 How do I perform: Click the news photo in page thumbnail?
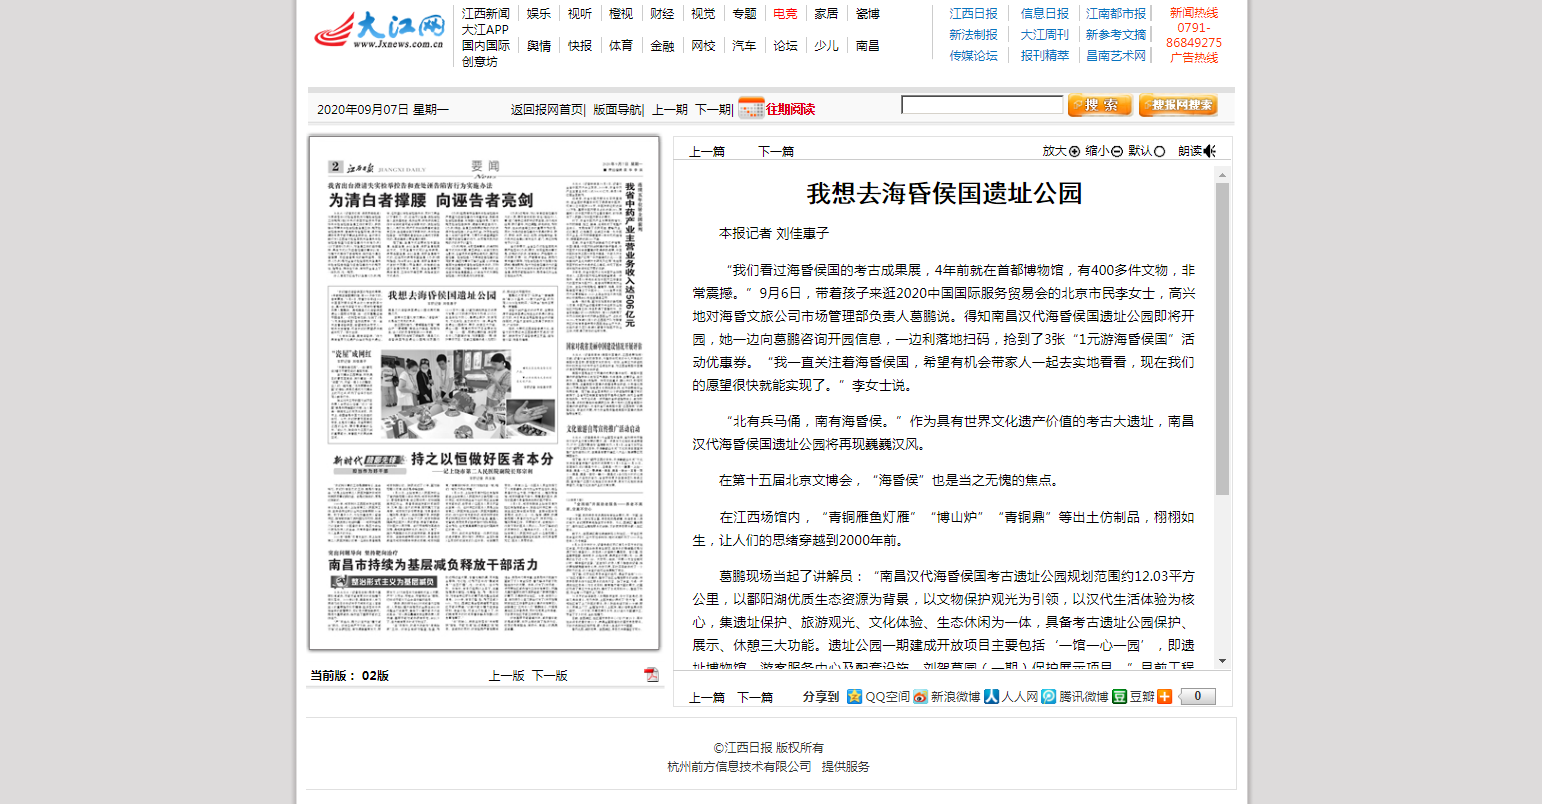coord(467,394)
